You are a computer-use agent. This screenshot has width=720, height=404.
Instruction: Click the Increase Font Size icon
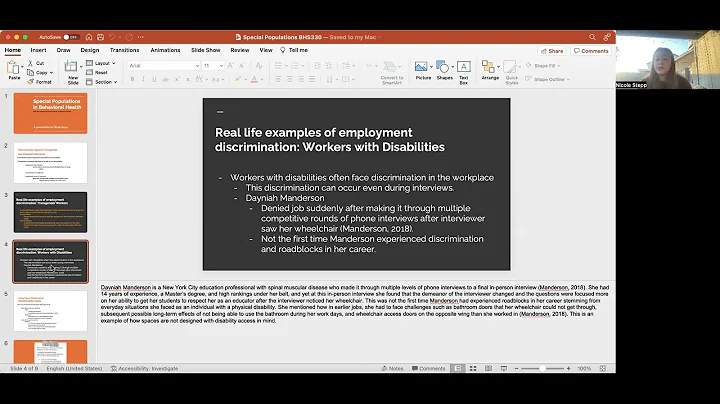tap(231, 66)
